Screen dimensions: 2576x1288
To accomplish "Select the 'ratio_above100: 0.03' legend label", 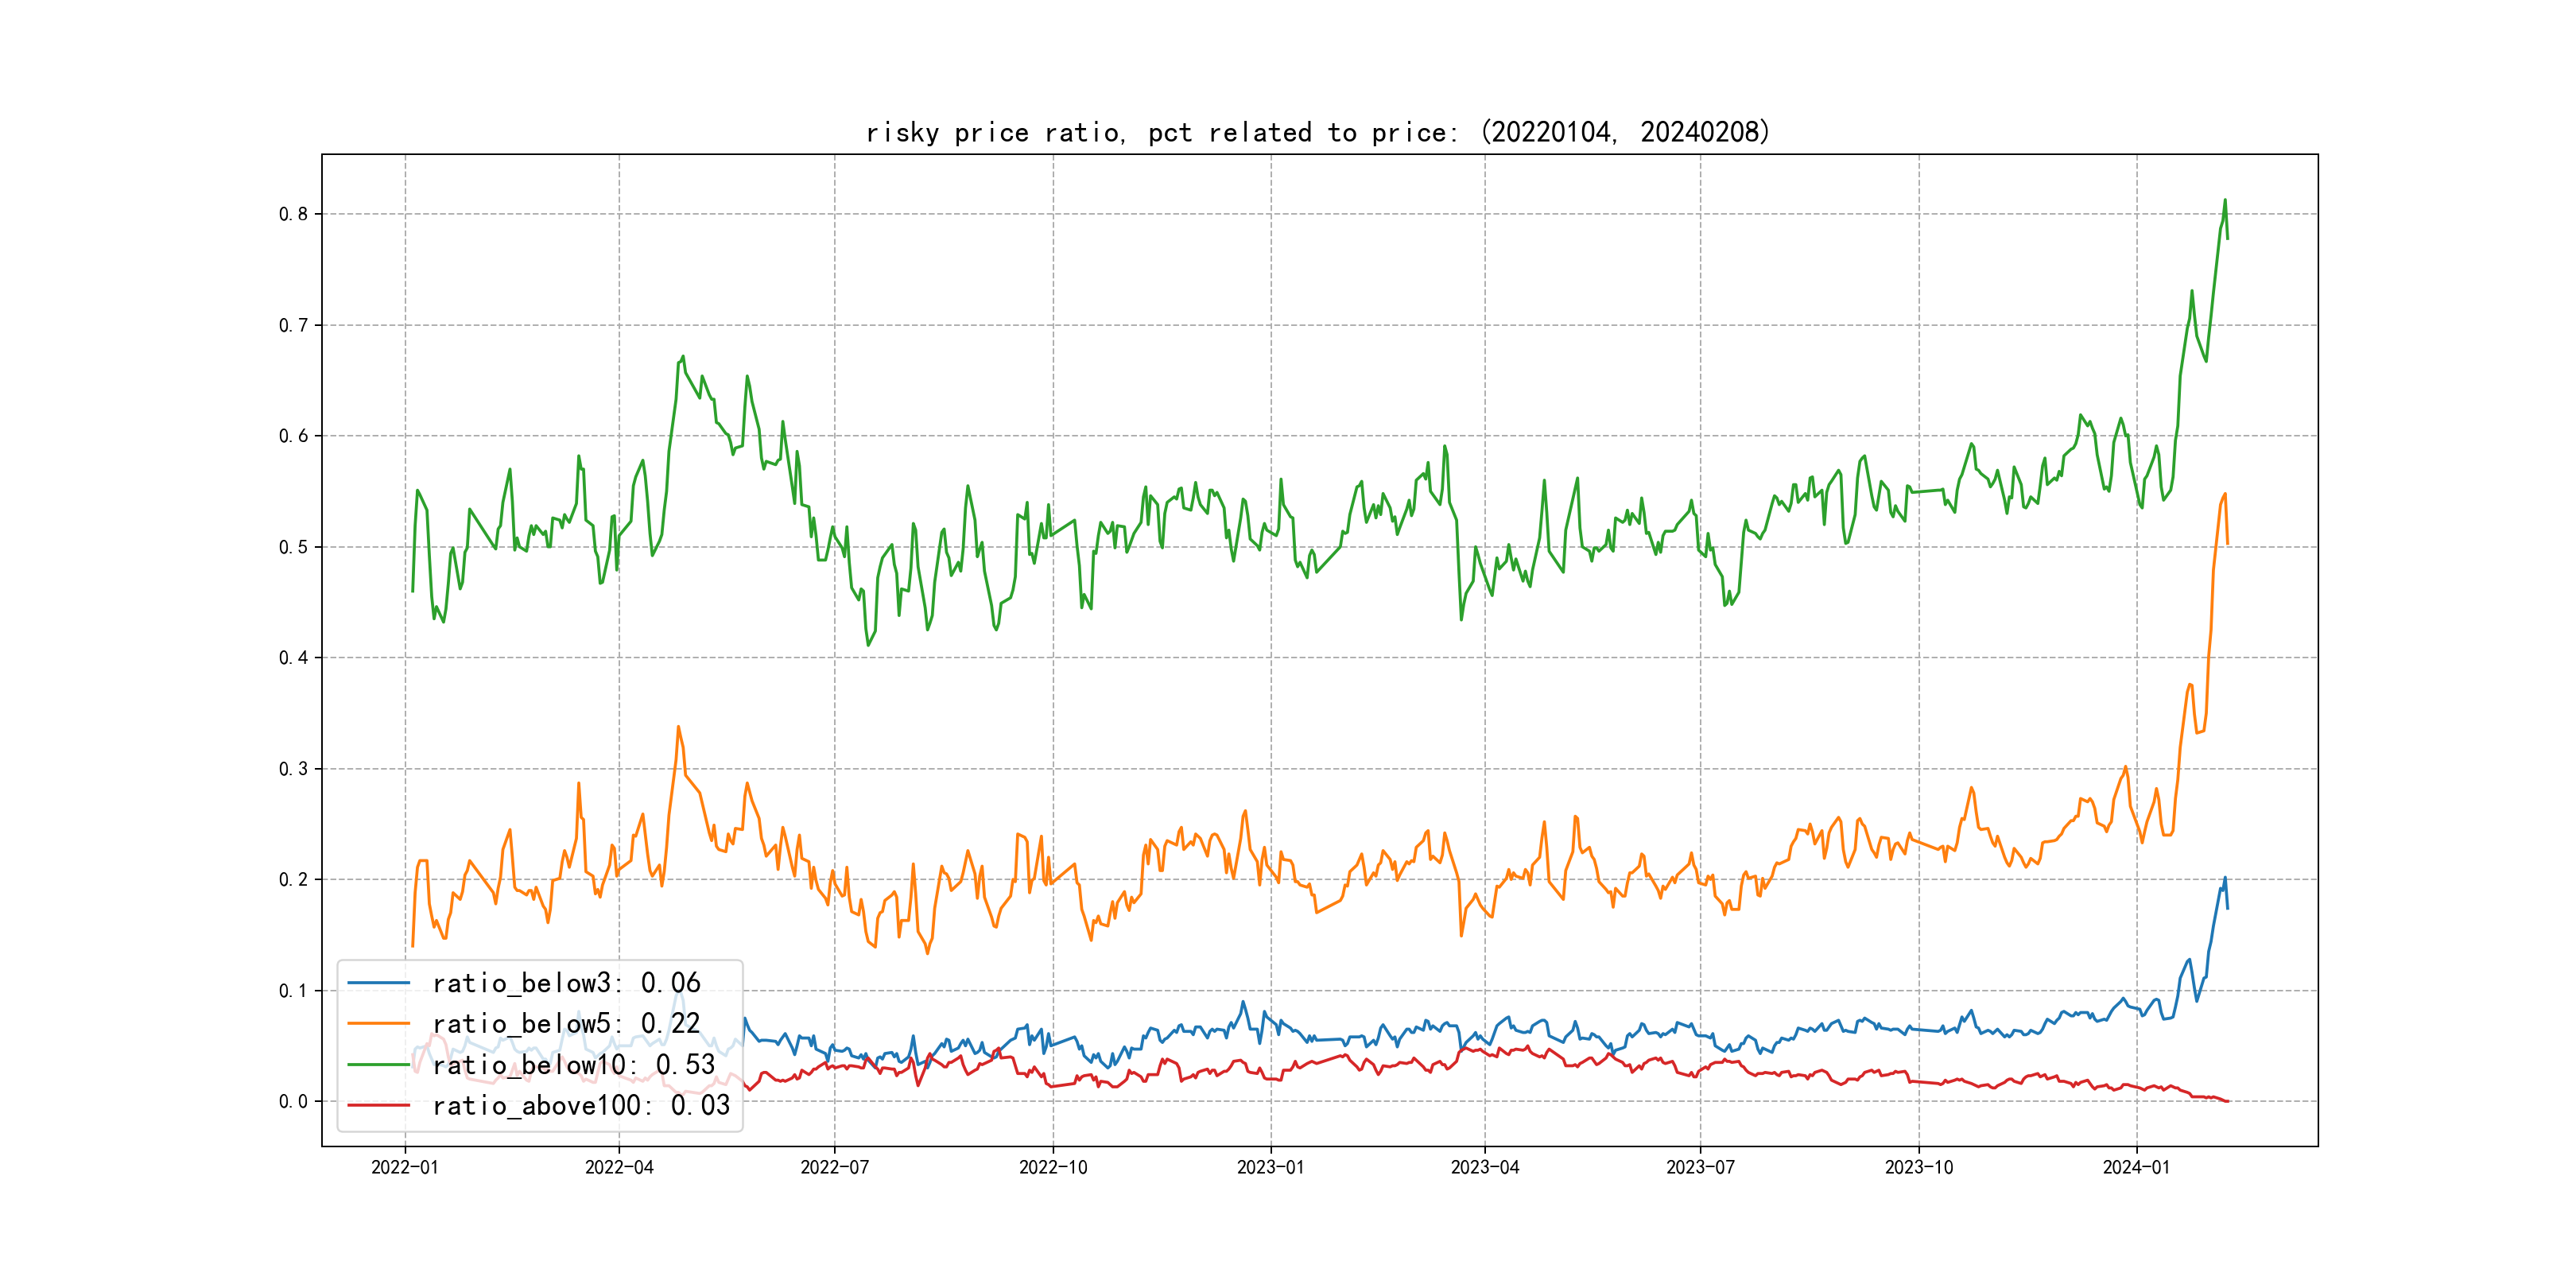I will click(x=581, y=1105).
